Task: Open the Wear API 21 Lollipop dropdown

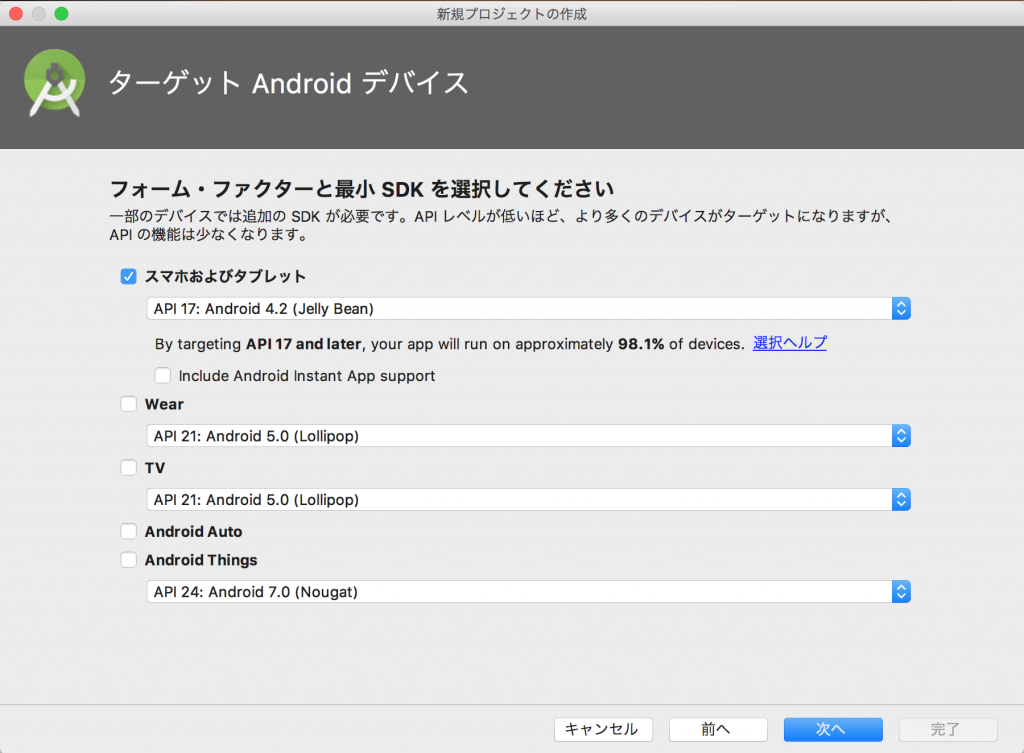Action: click(528, 436)
